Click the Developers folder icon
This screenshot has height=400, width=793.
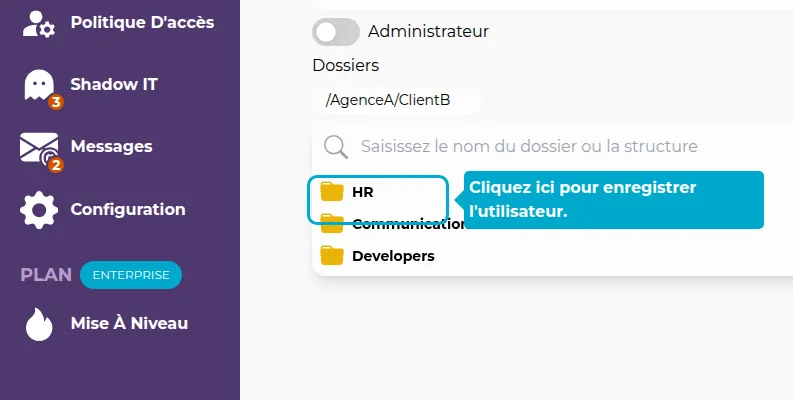[331, 255]
